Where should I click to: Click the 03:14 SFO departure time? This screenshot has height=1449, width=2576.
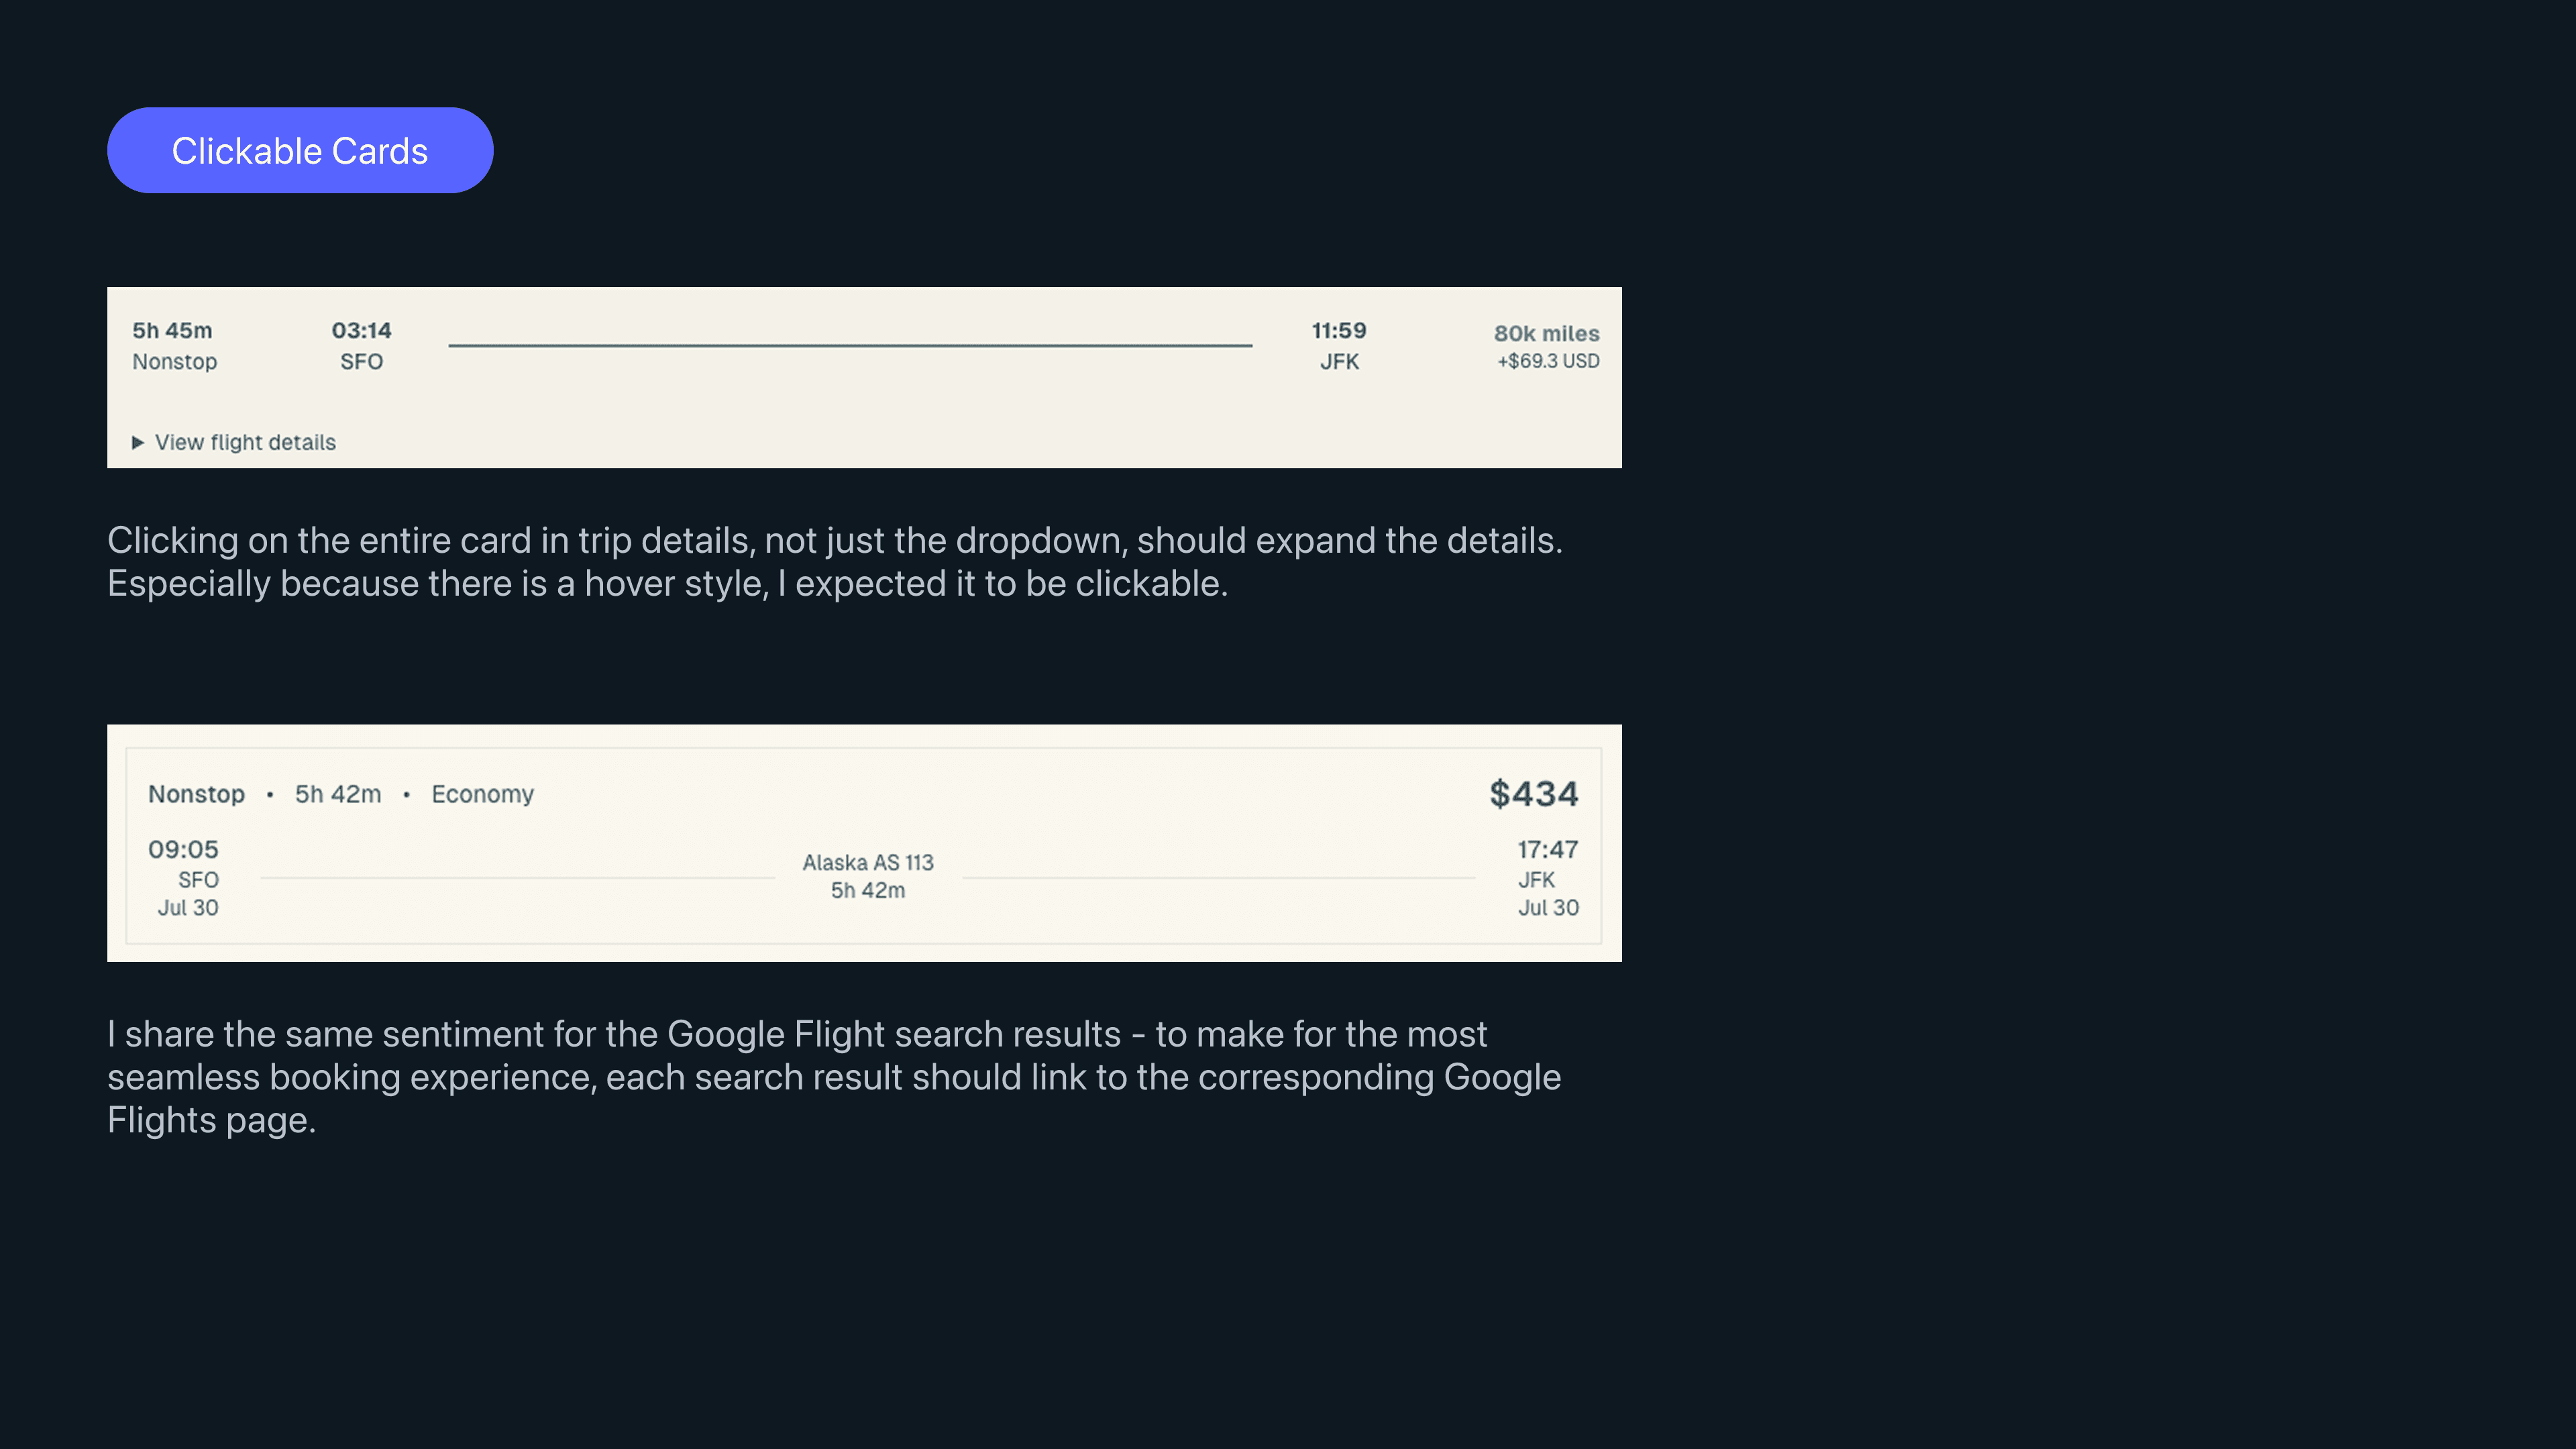coord(361,331)
